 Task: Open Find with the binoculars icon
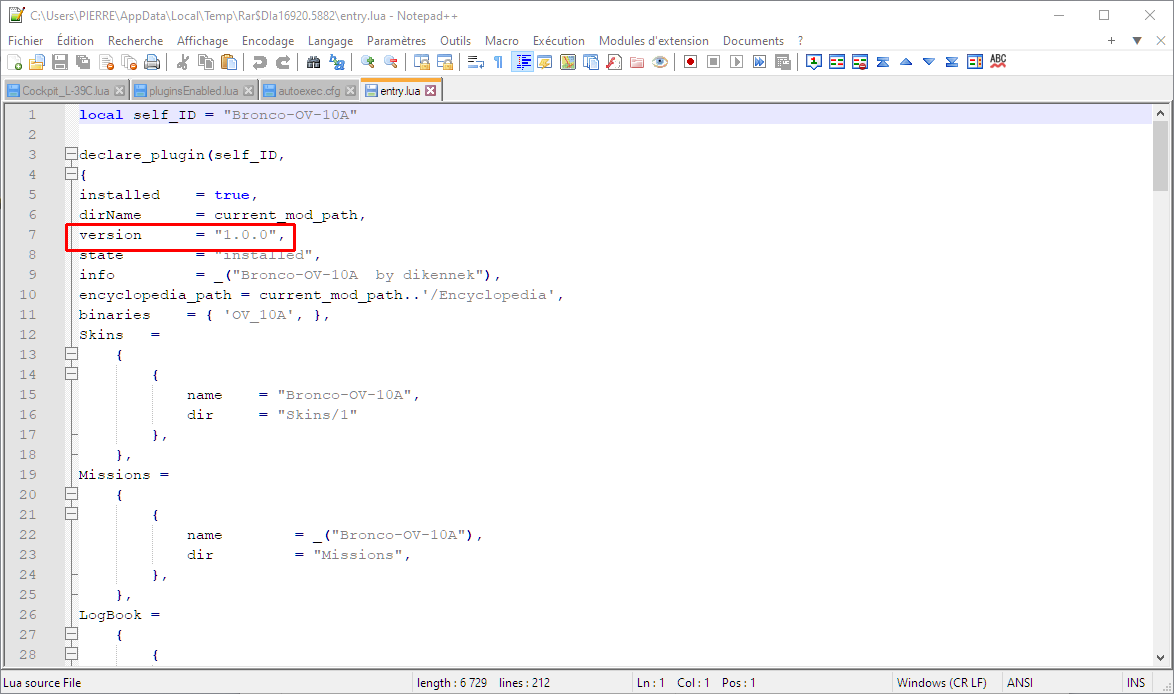(x=314, y=62)
